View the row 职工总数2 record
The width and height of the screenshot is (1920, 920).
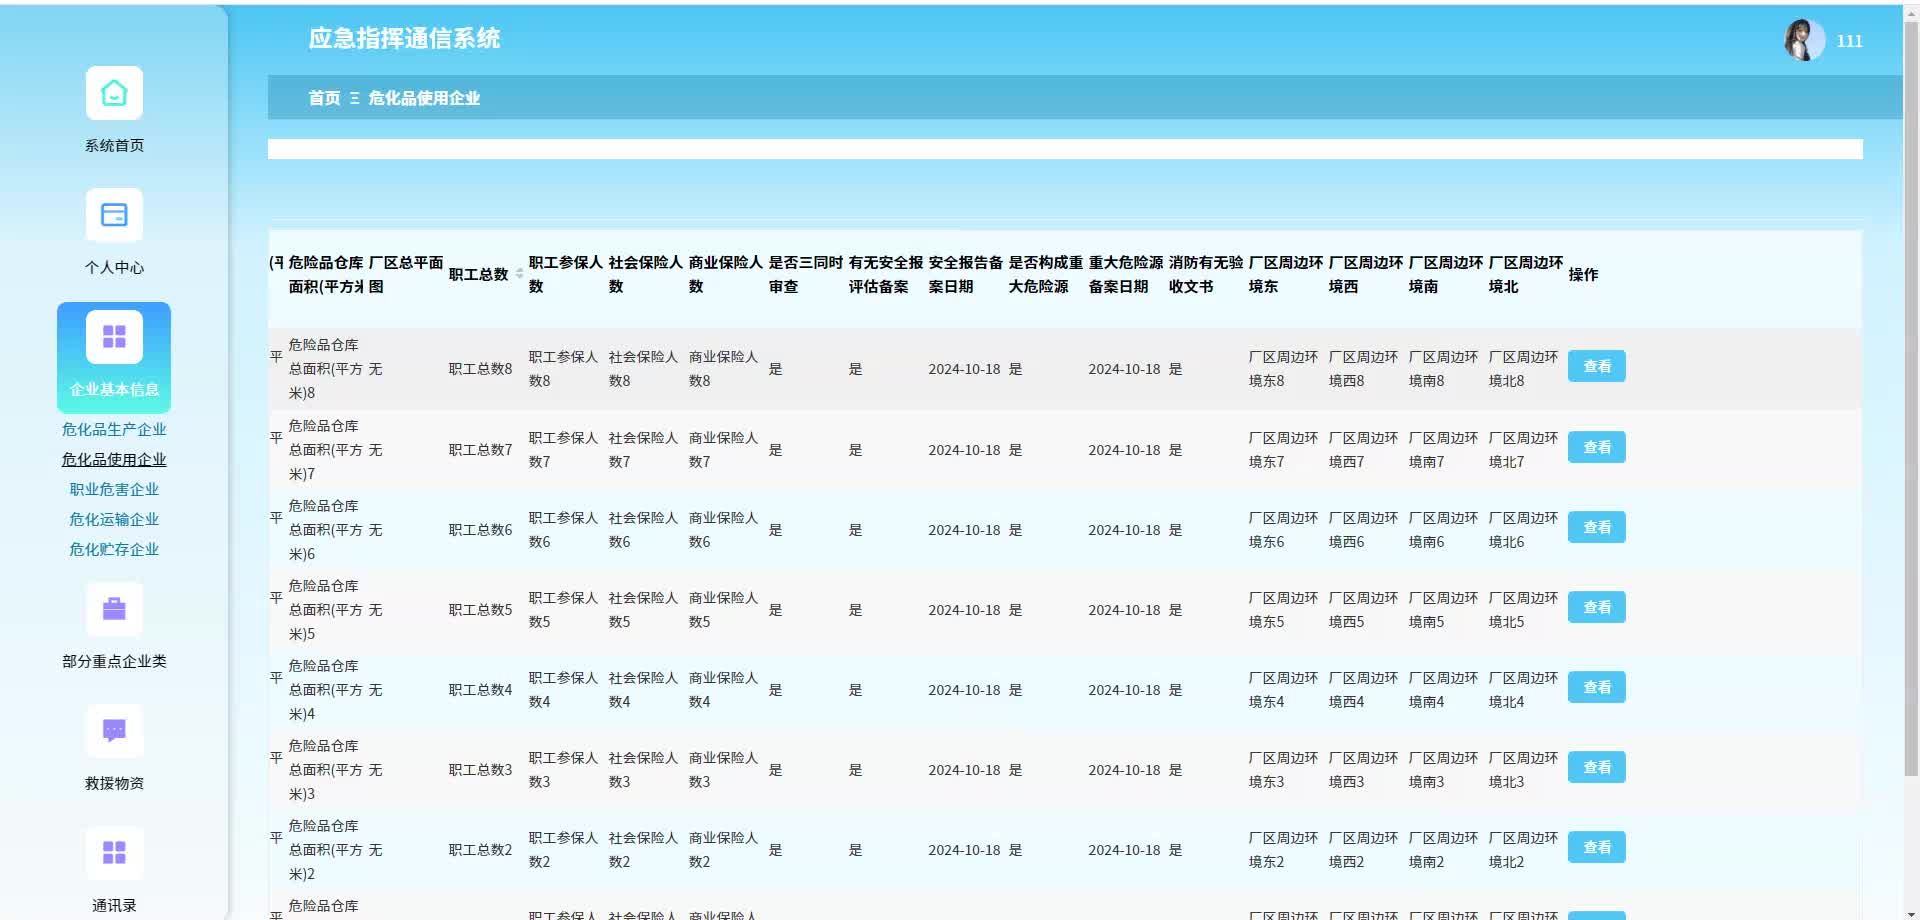point(1596,847)
